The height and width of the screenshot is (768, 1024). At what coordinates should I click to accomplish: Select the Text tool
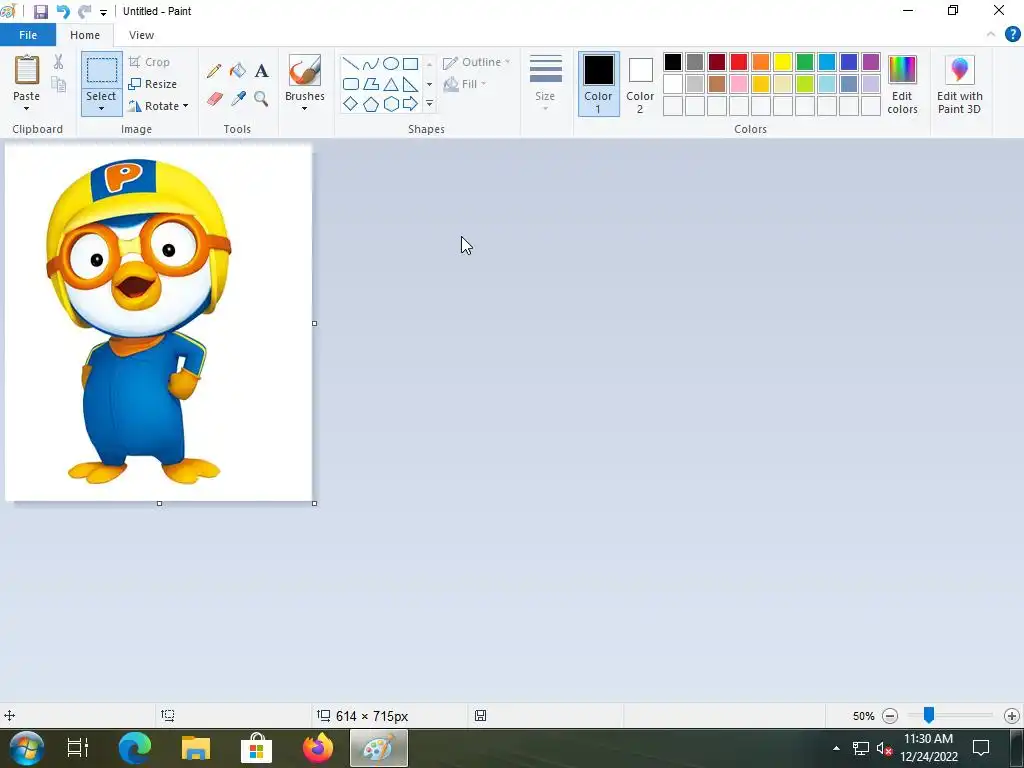tap(261, 71)
